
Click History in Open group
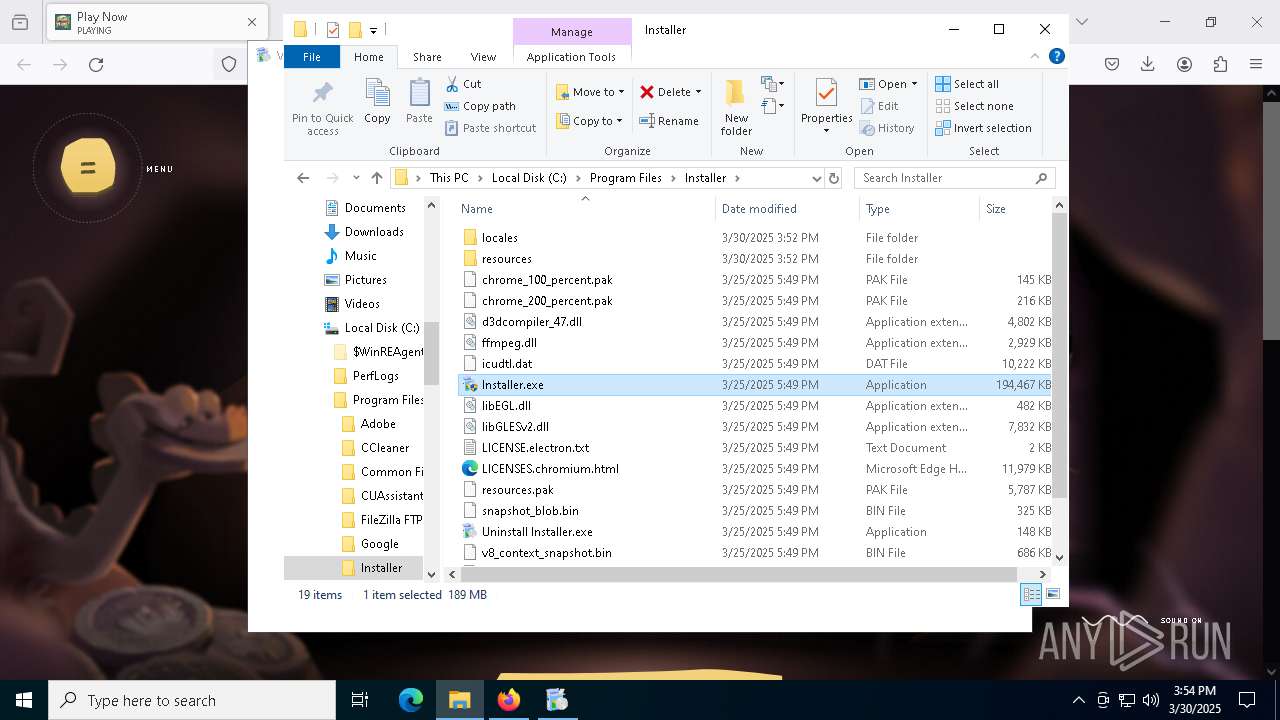pyautogui.click(x=887, y=128)
